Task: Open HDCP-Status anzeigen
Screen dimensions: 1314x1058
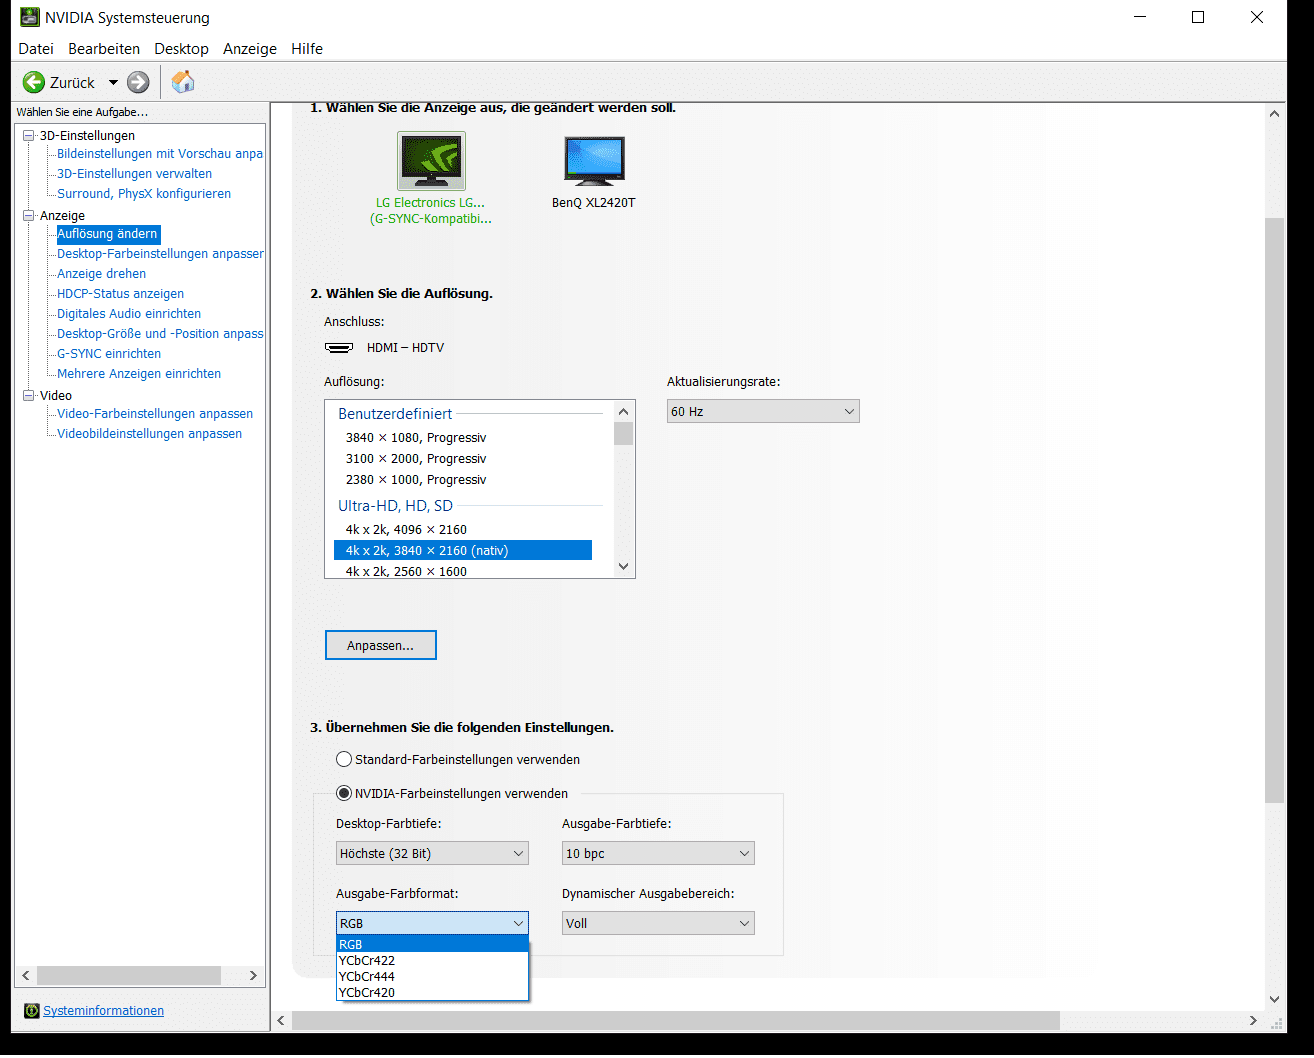Action: pyautogui.click(x=120, y=294)
